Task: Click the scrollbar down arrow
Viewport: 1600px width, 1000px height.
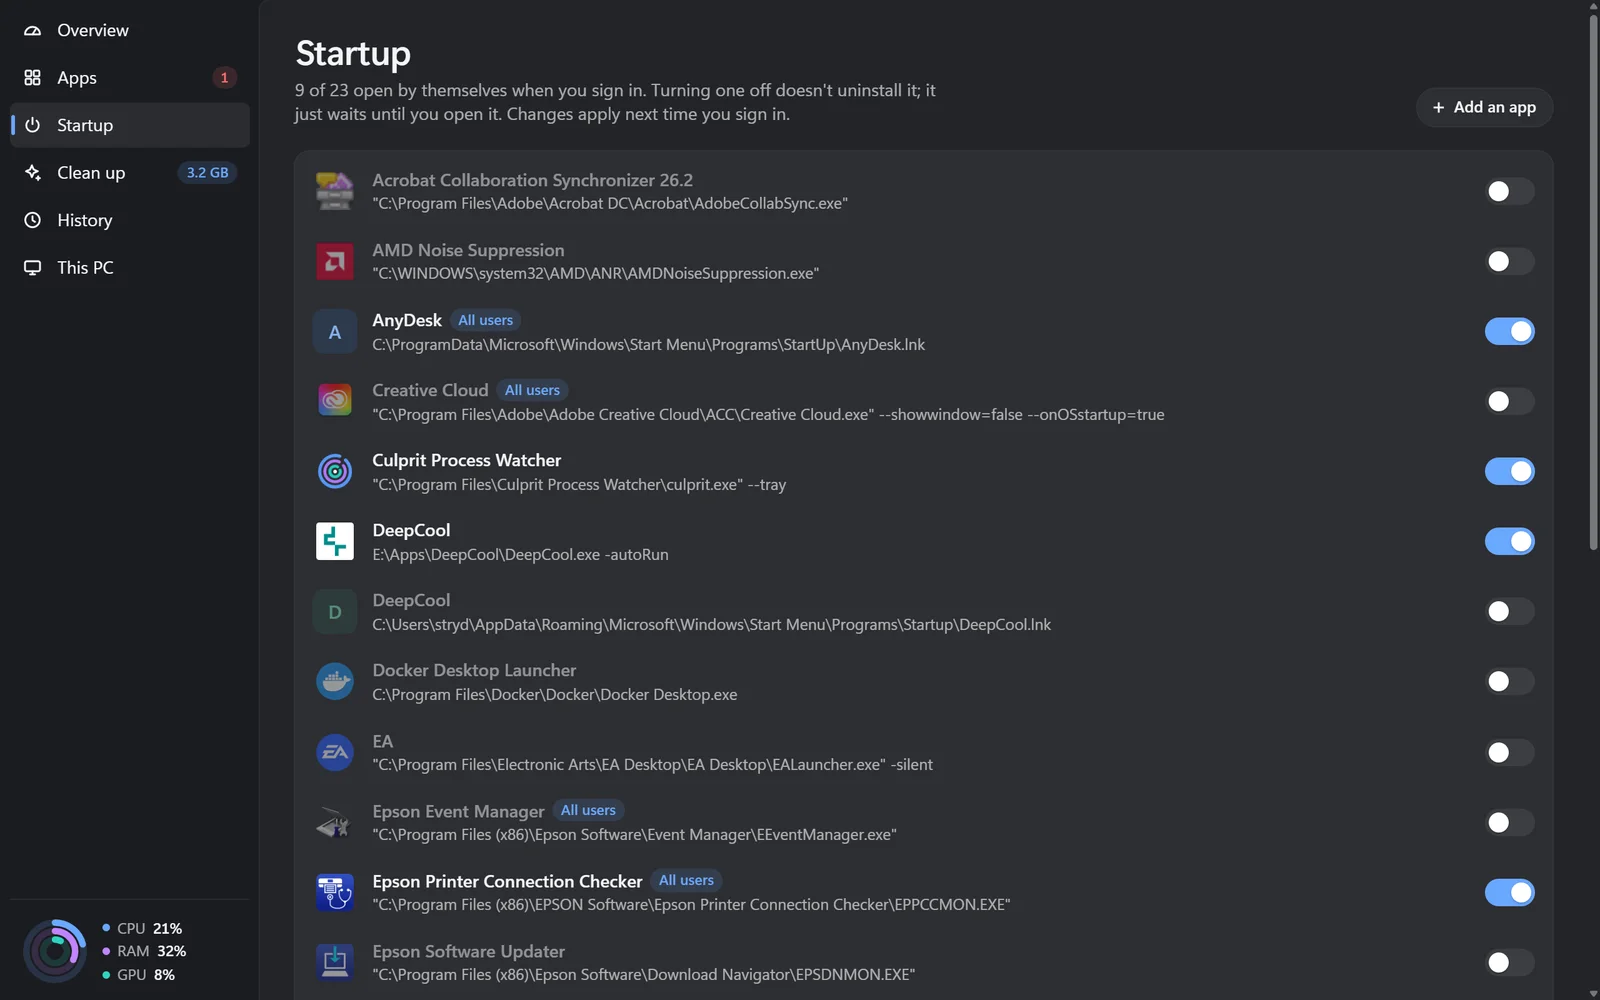Action: click(1593, 994)
